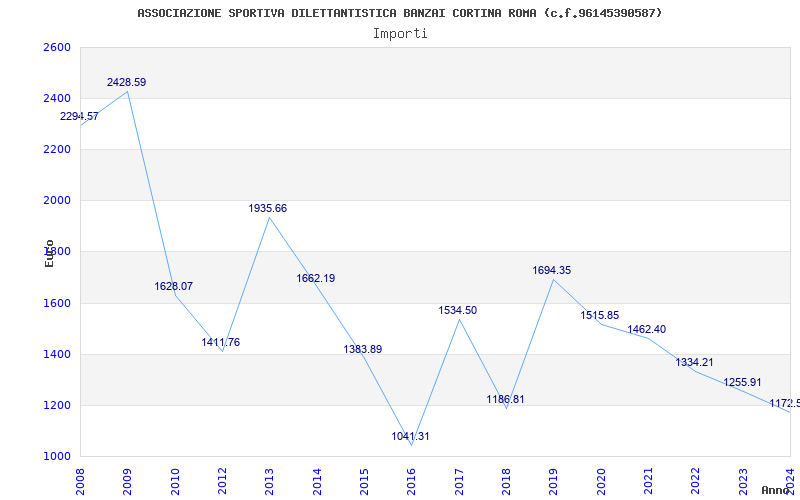This screenshot has width=800, height=500.
Task: Click the y-axis value 2400
Action: (55, 98)
